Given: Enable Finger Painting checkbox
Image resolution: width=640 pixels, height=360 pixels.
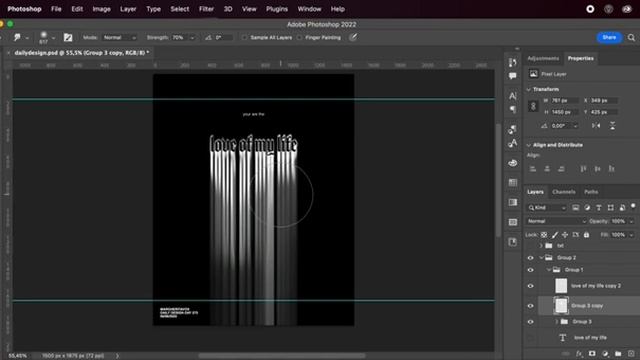Looking at the screenshot, I should pyautogui.click(x=300, y=38).
